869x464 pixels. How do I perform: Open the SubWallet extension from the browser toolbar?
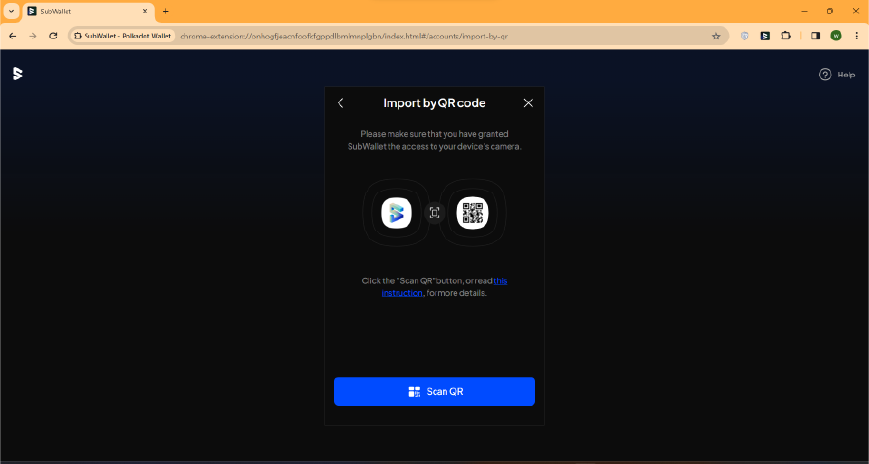point(765,35)
